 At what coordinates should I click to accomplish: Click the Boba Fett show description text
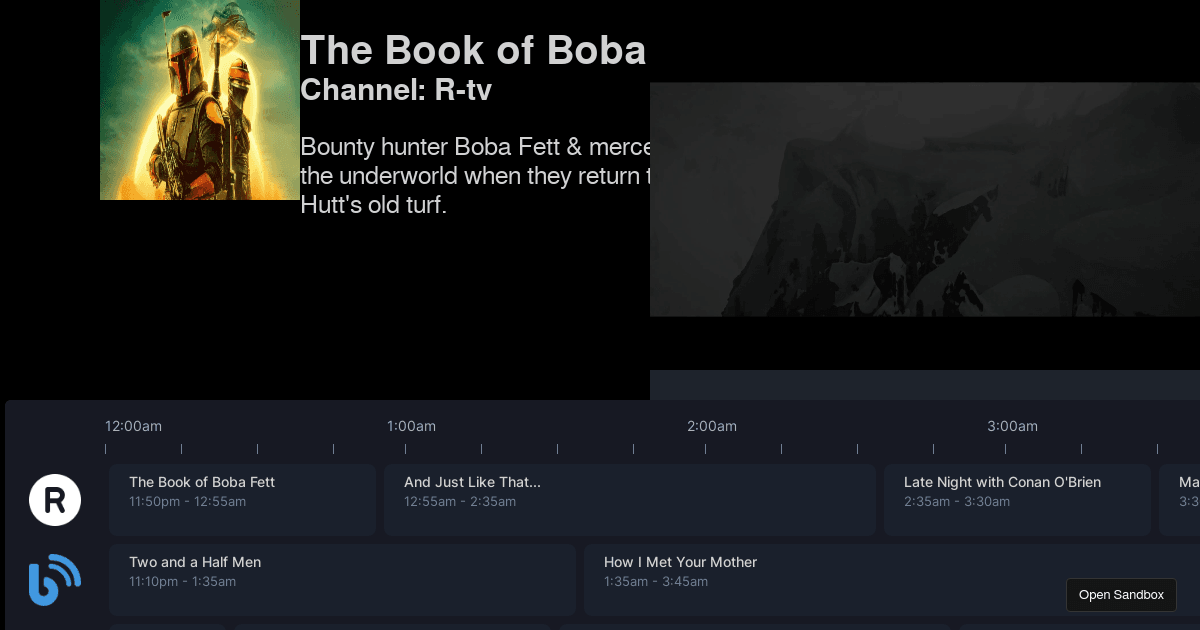(475, 176)
